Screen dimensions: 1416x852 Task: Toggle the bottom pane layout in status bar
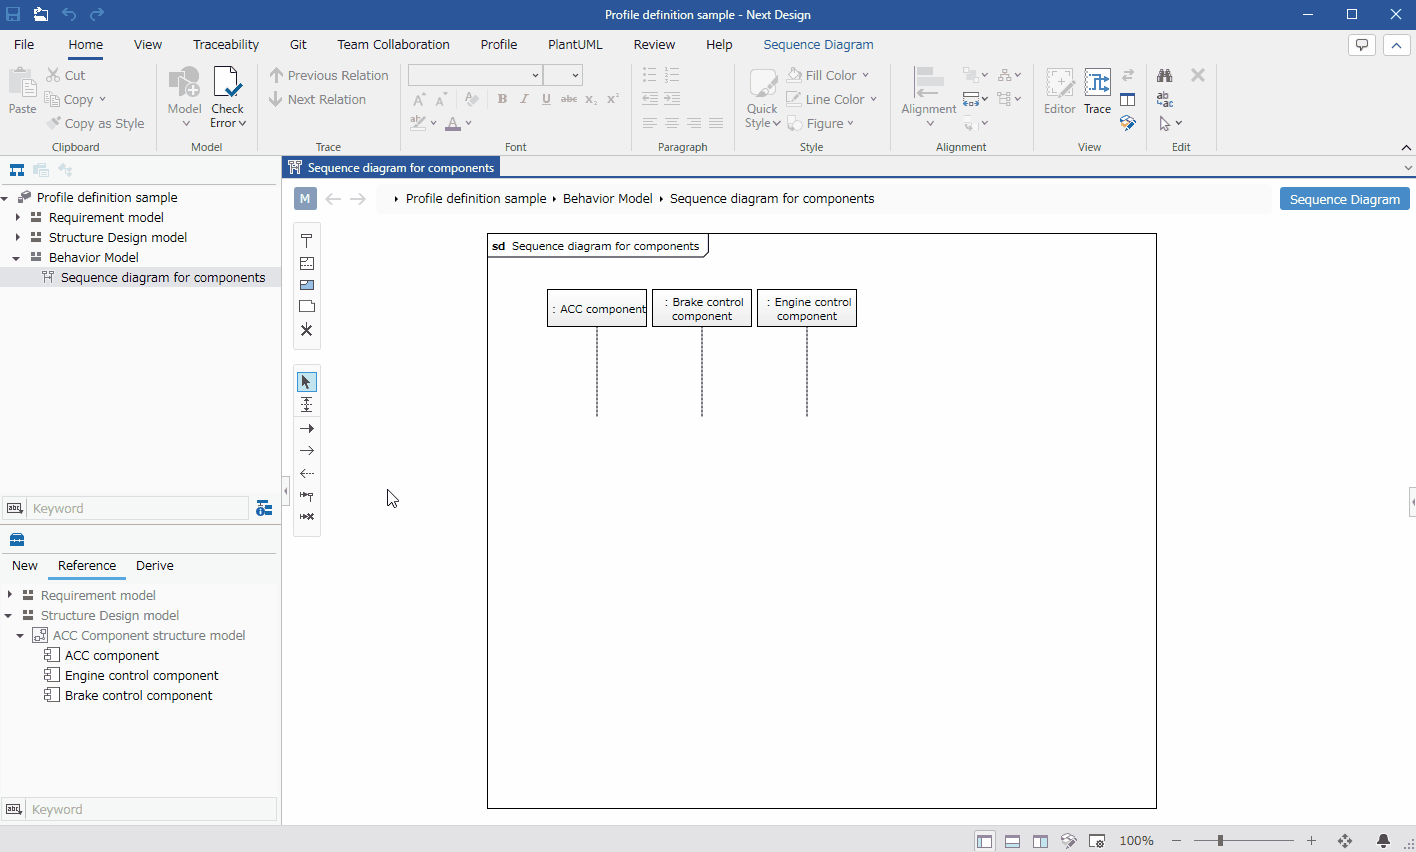[x=1013, y=841]
